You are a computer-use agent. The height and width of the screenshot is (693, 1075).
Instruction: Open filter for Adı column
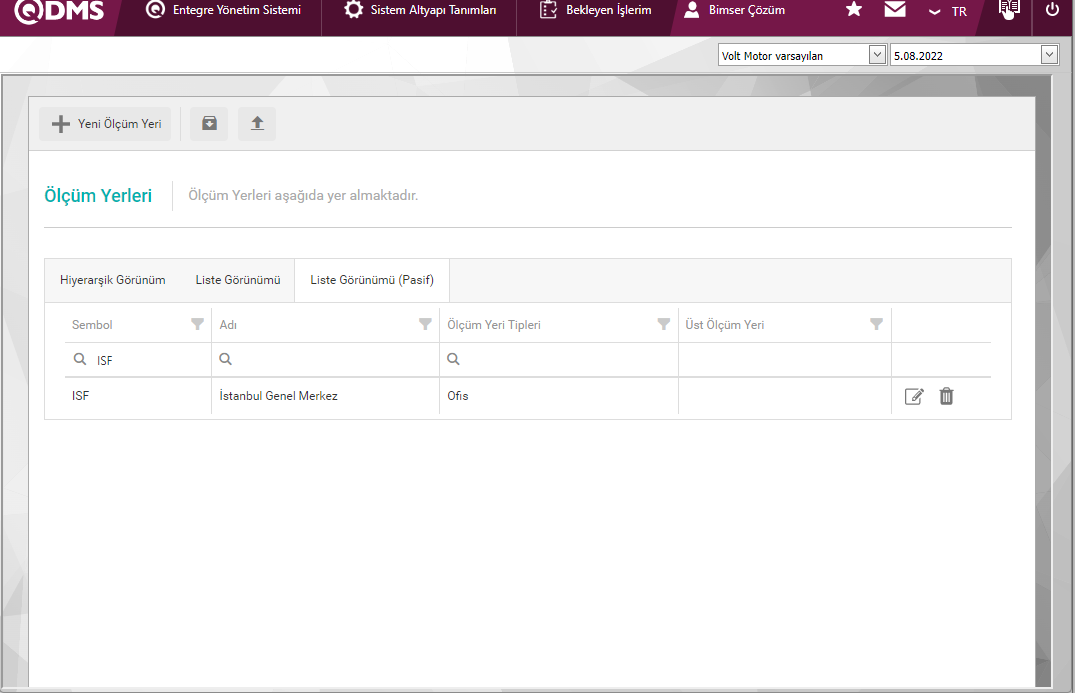[425, 324]
